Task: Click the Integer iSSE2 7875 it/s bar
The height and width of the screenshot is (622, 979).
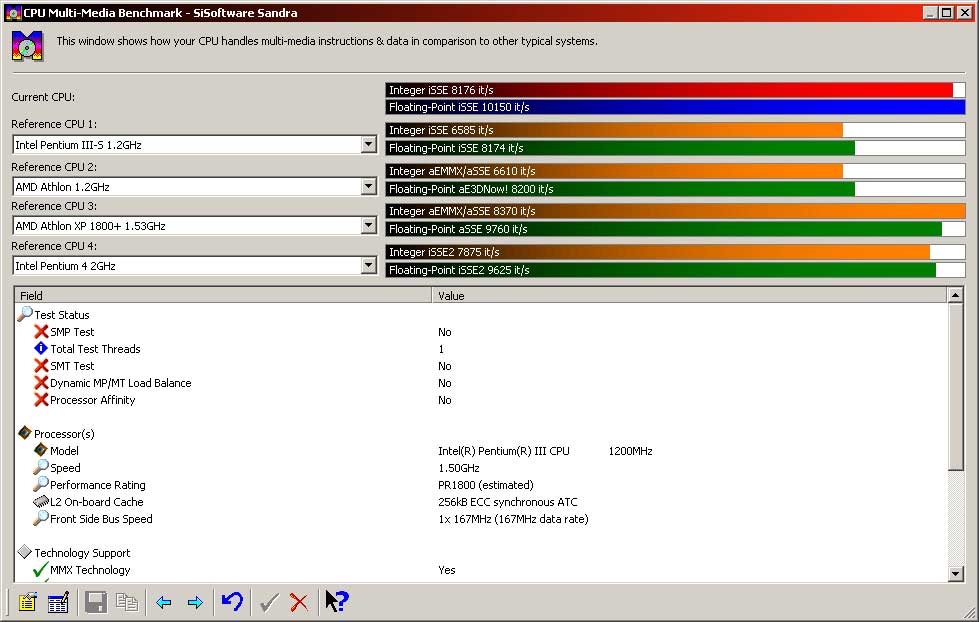Action: (676, 252)
